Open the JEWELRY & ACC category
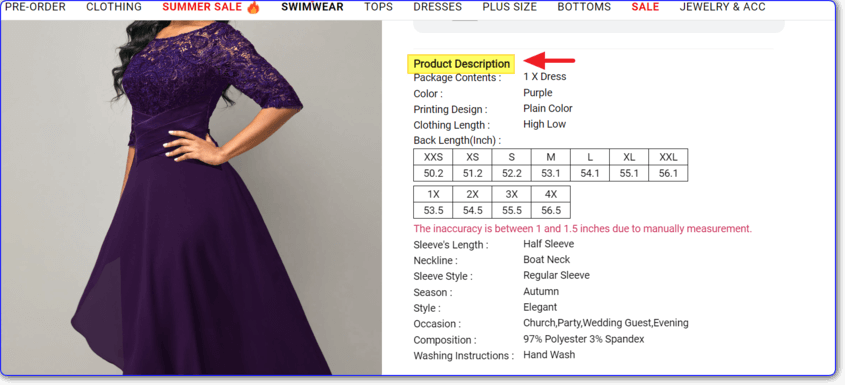 point(723,8)
